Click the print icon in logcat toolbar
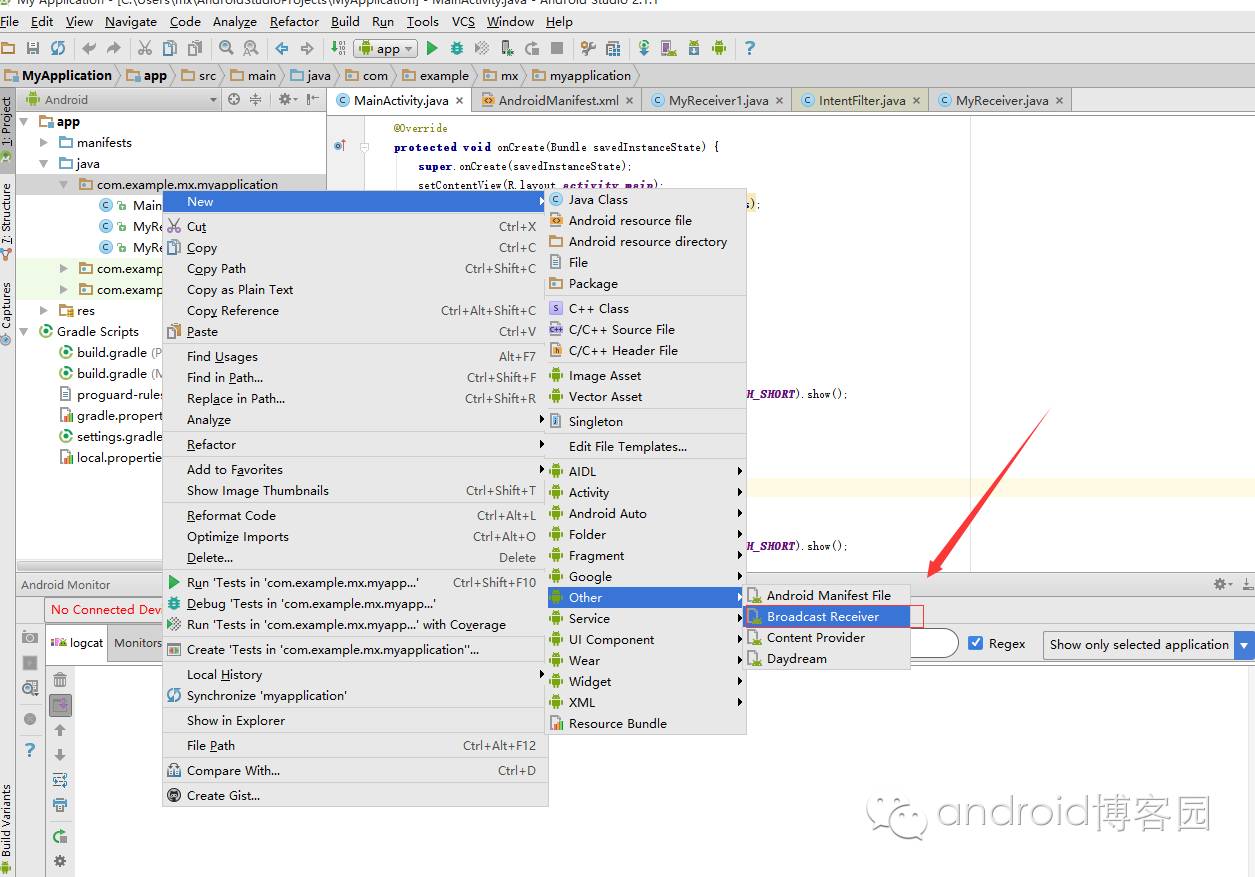The width and height of the screenshot is (1255, 877). (x=60, y=805)
